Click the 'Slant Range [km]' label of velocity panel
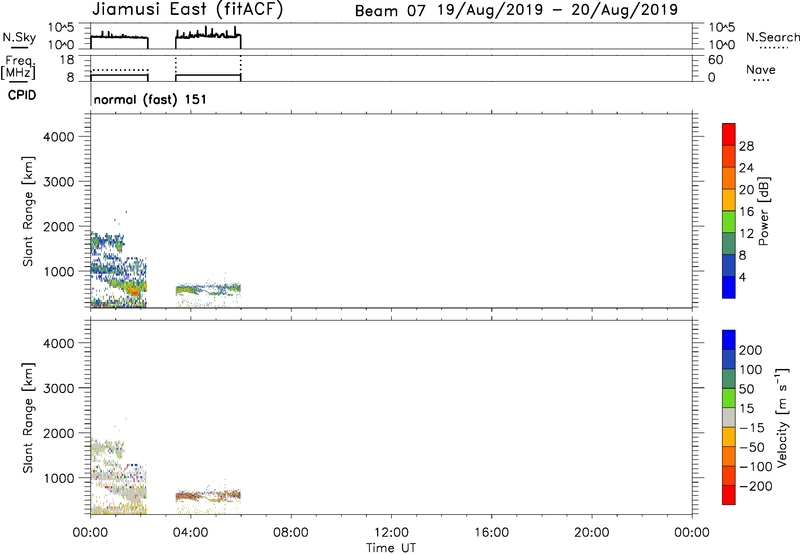The height and width of the screenshot is (554, 800). click(28, 418)
